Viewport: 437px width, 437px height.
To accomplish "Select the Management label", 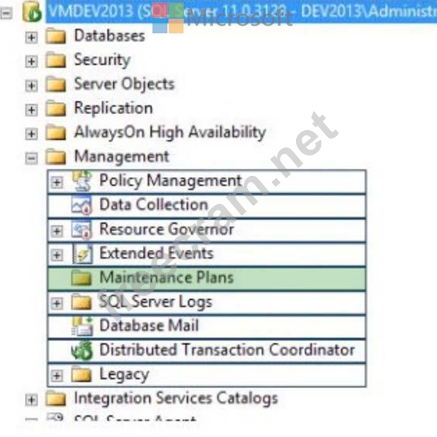I will (122, 157).
